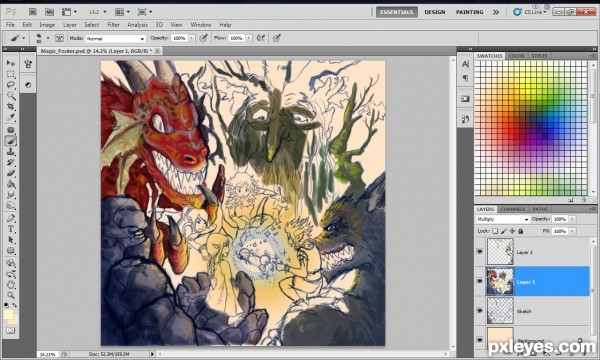Select the History Brush tool
600x360 pixels.
pyautogui.click(x=11, y=163)
